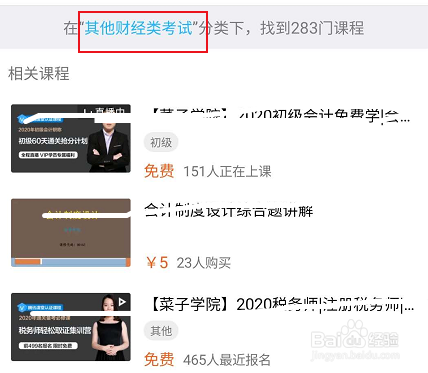Open the 税务师轻松取证集训营 course thumbnail
The width and height of the screenshot is (428, 373).
point(71,327)
